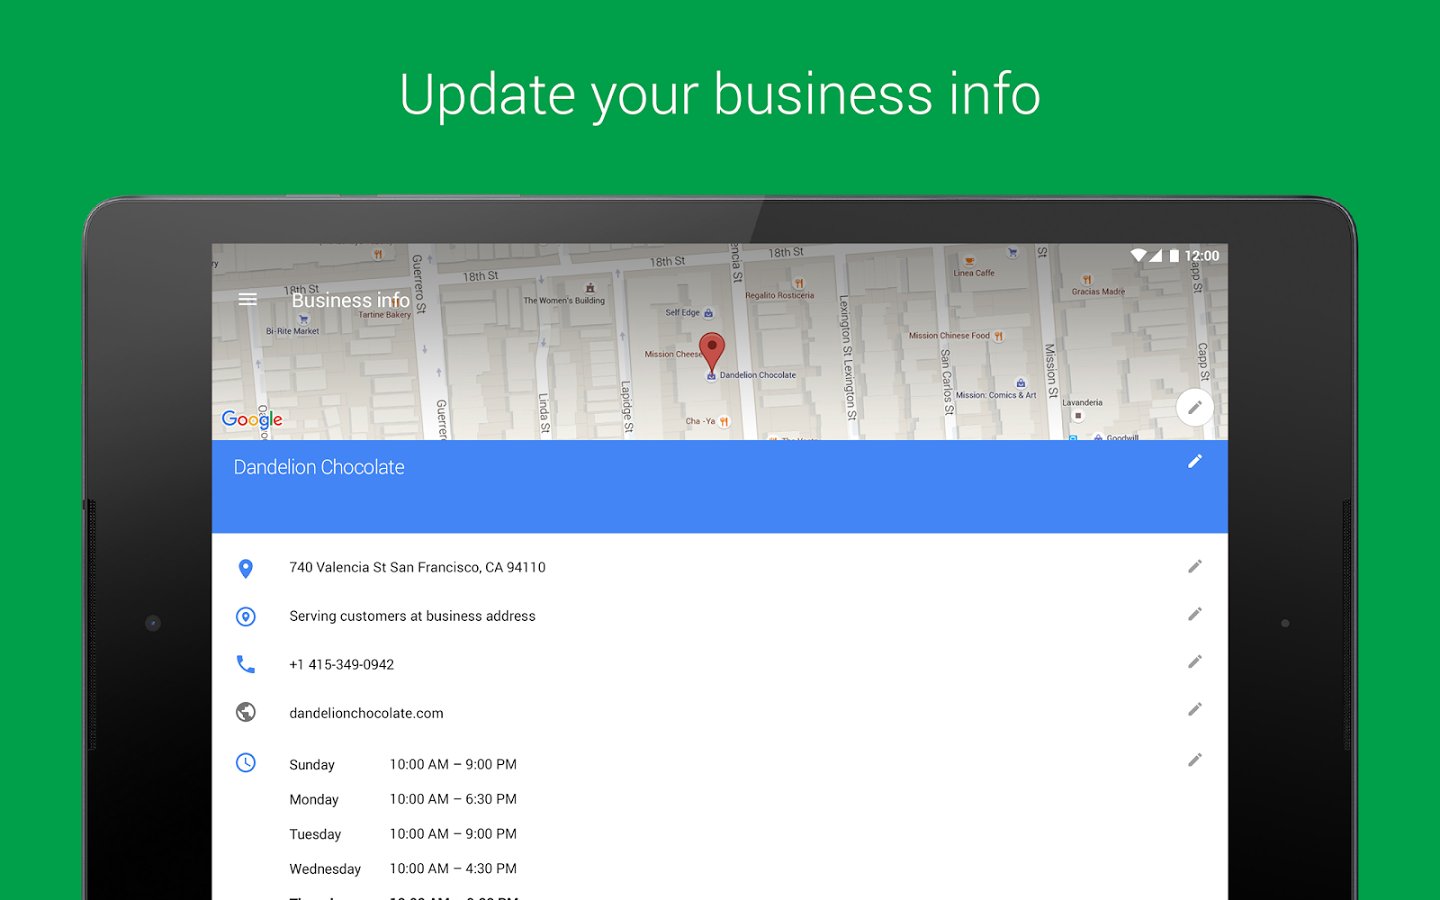Edit the phone number with pencil icon

tap(1194, 662)
